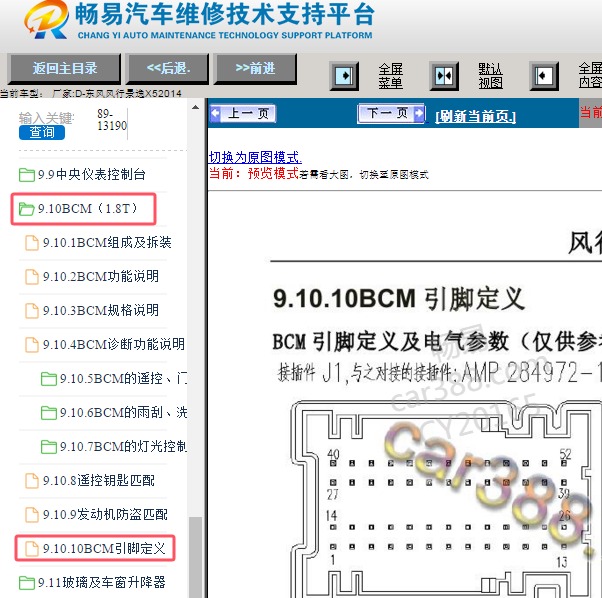The width and height of the screenshot is (602, 598).
Task: Expand 9.11玻璃及车窗升降器 folder
Action: pos(101,582)
